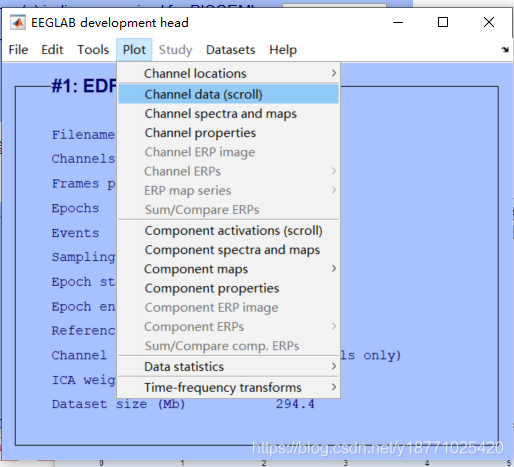Click the dock arrow icon in the menu bar
Image resolution: width=514 pixels, height=467 pixels.
[505, 50]
